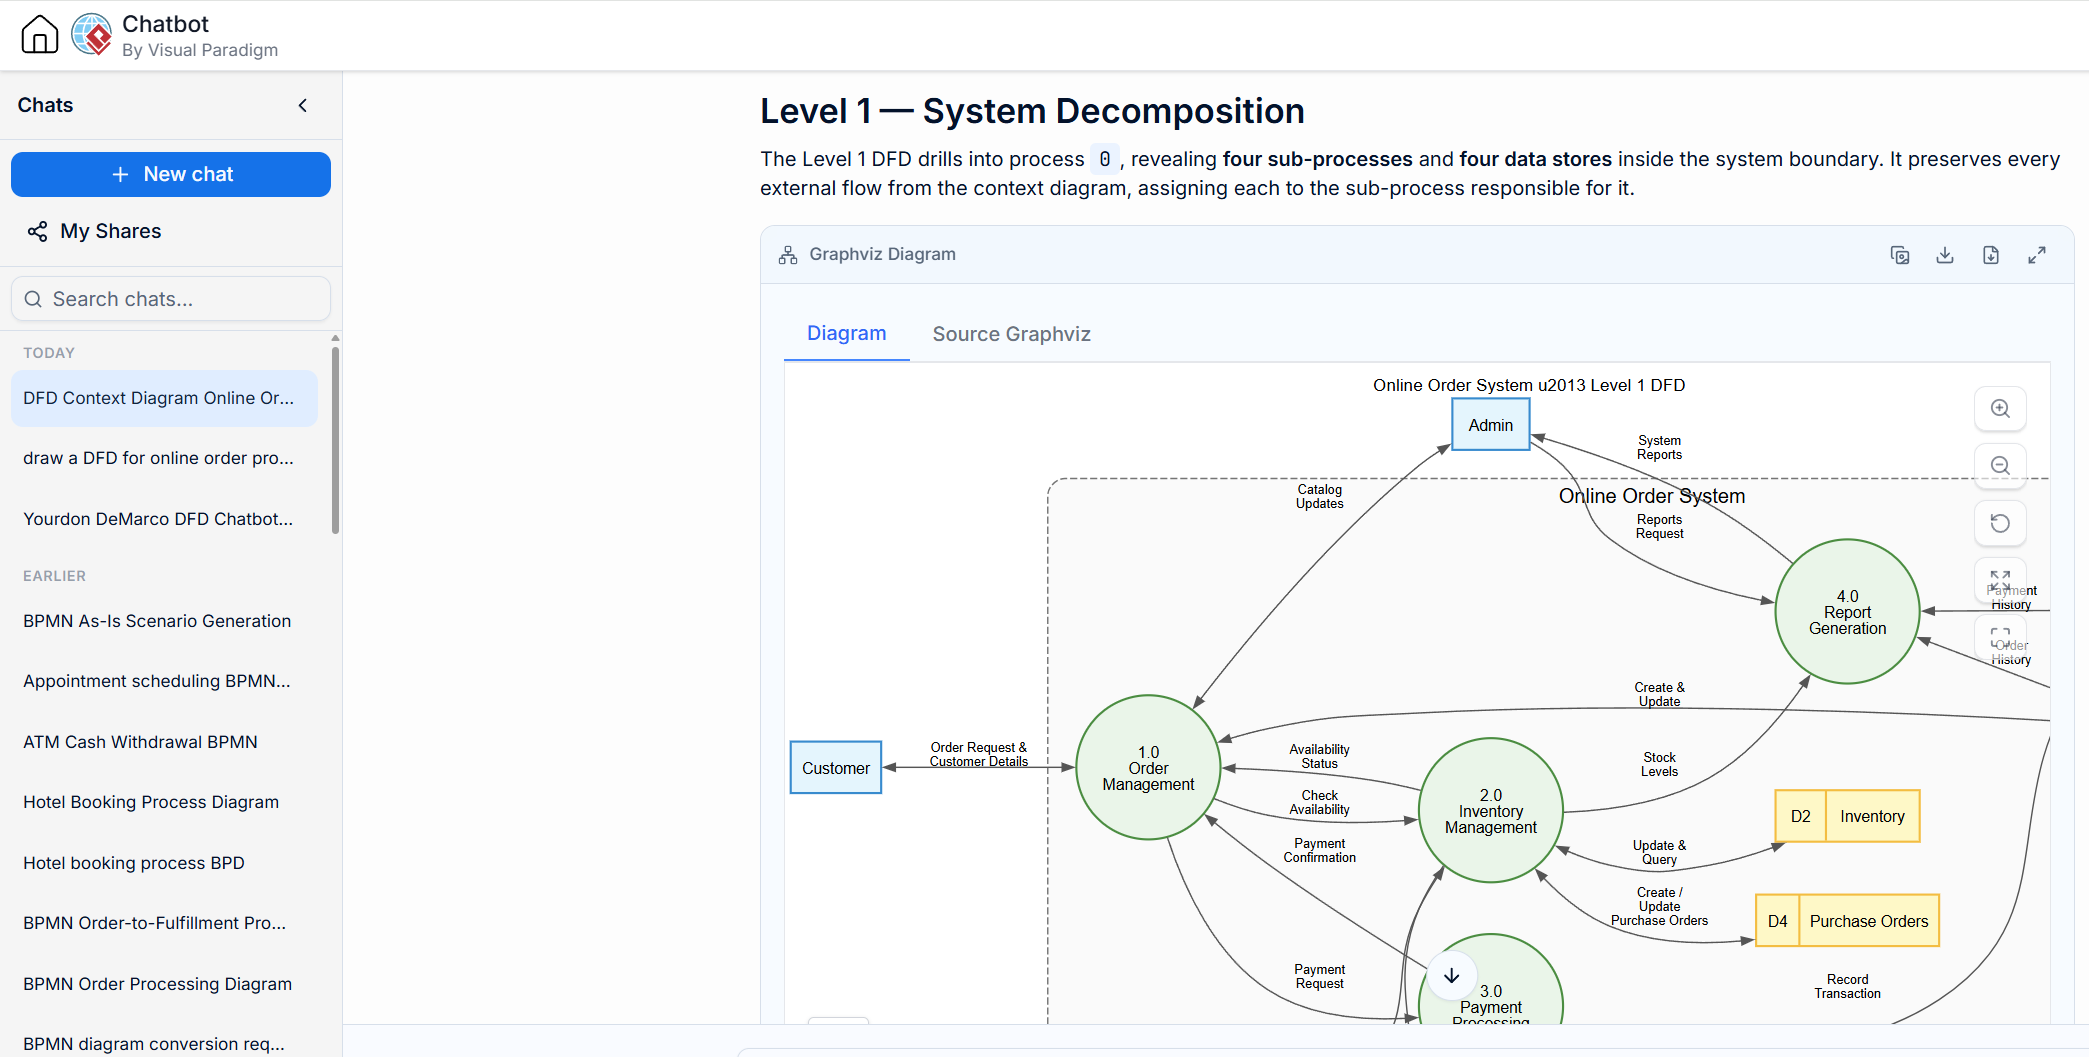Image resolution: width=2089 pixels, height=1057 pixels.
Task: Click the 2.0 Inventory Management process
Action: pos(1490,811)
